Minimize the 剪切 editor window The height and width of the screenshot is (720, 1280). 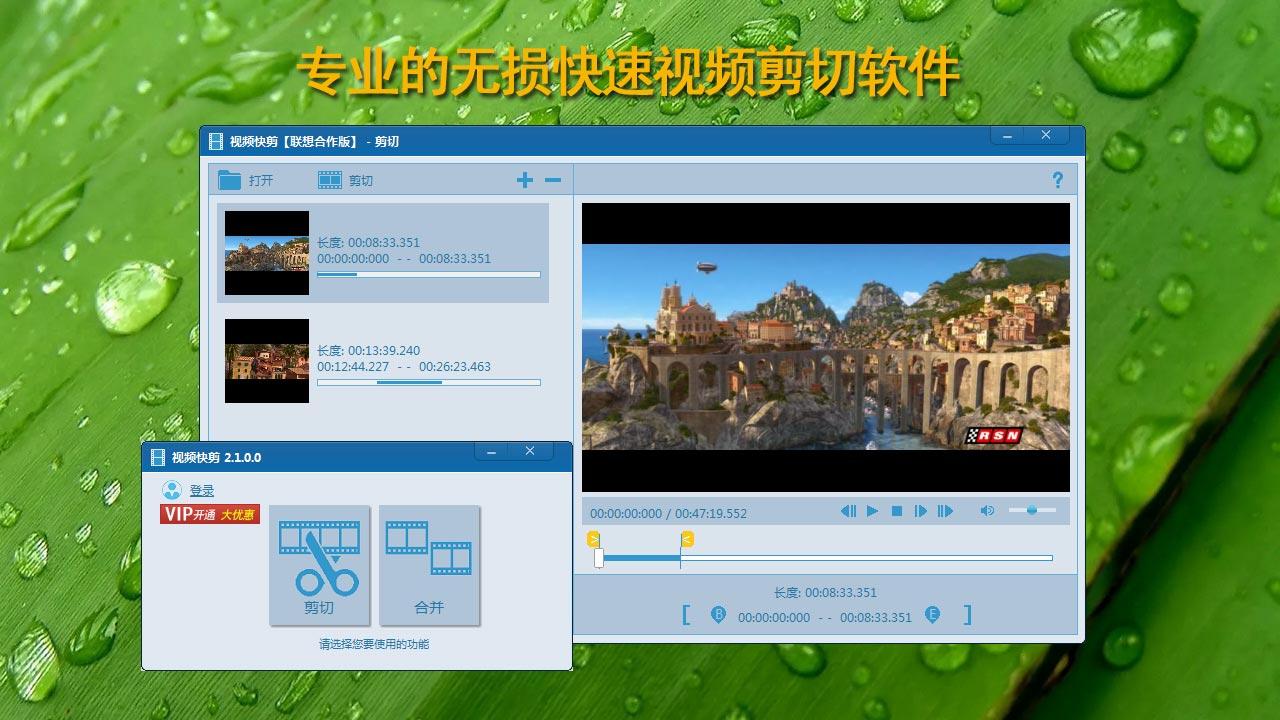1007,136
